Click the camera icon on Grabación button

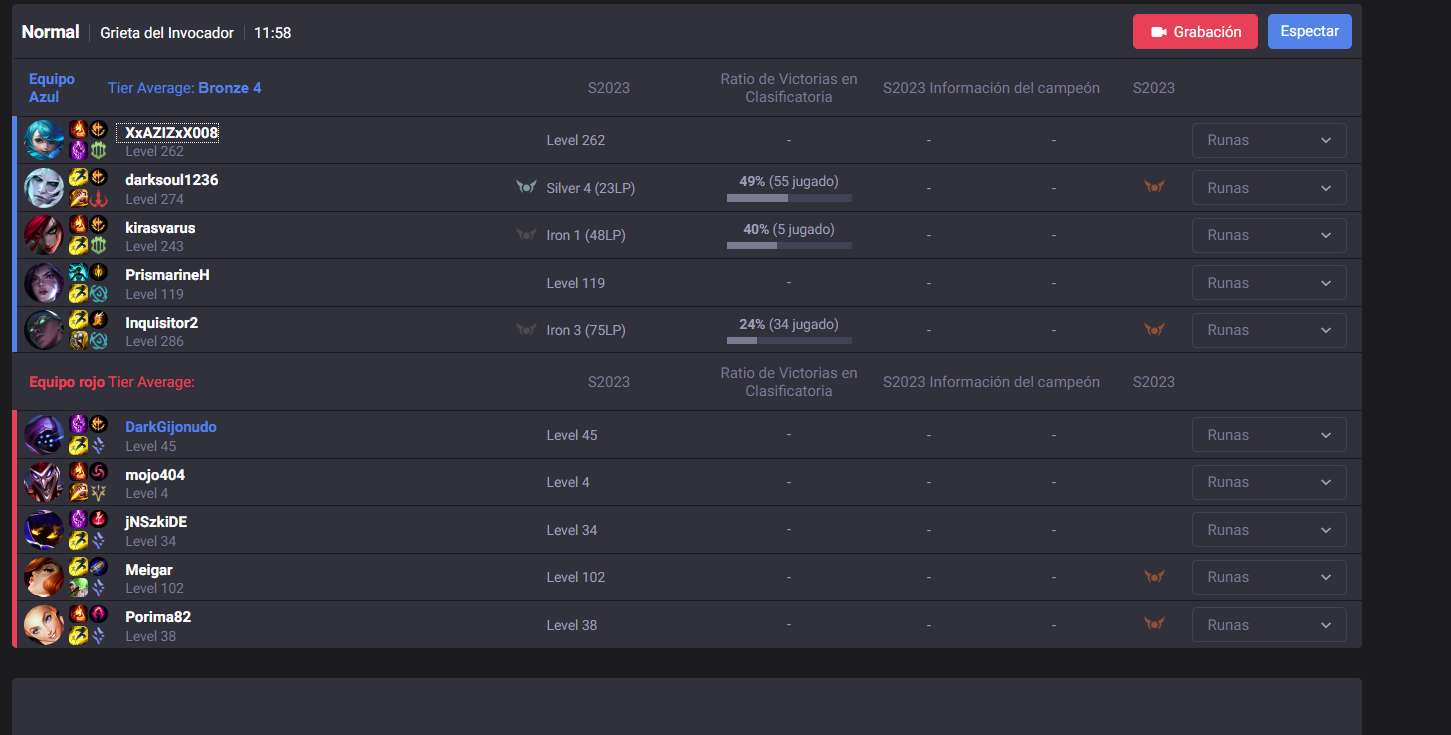1159,32
